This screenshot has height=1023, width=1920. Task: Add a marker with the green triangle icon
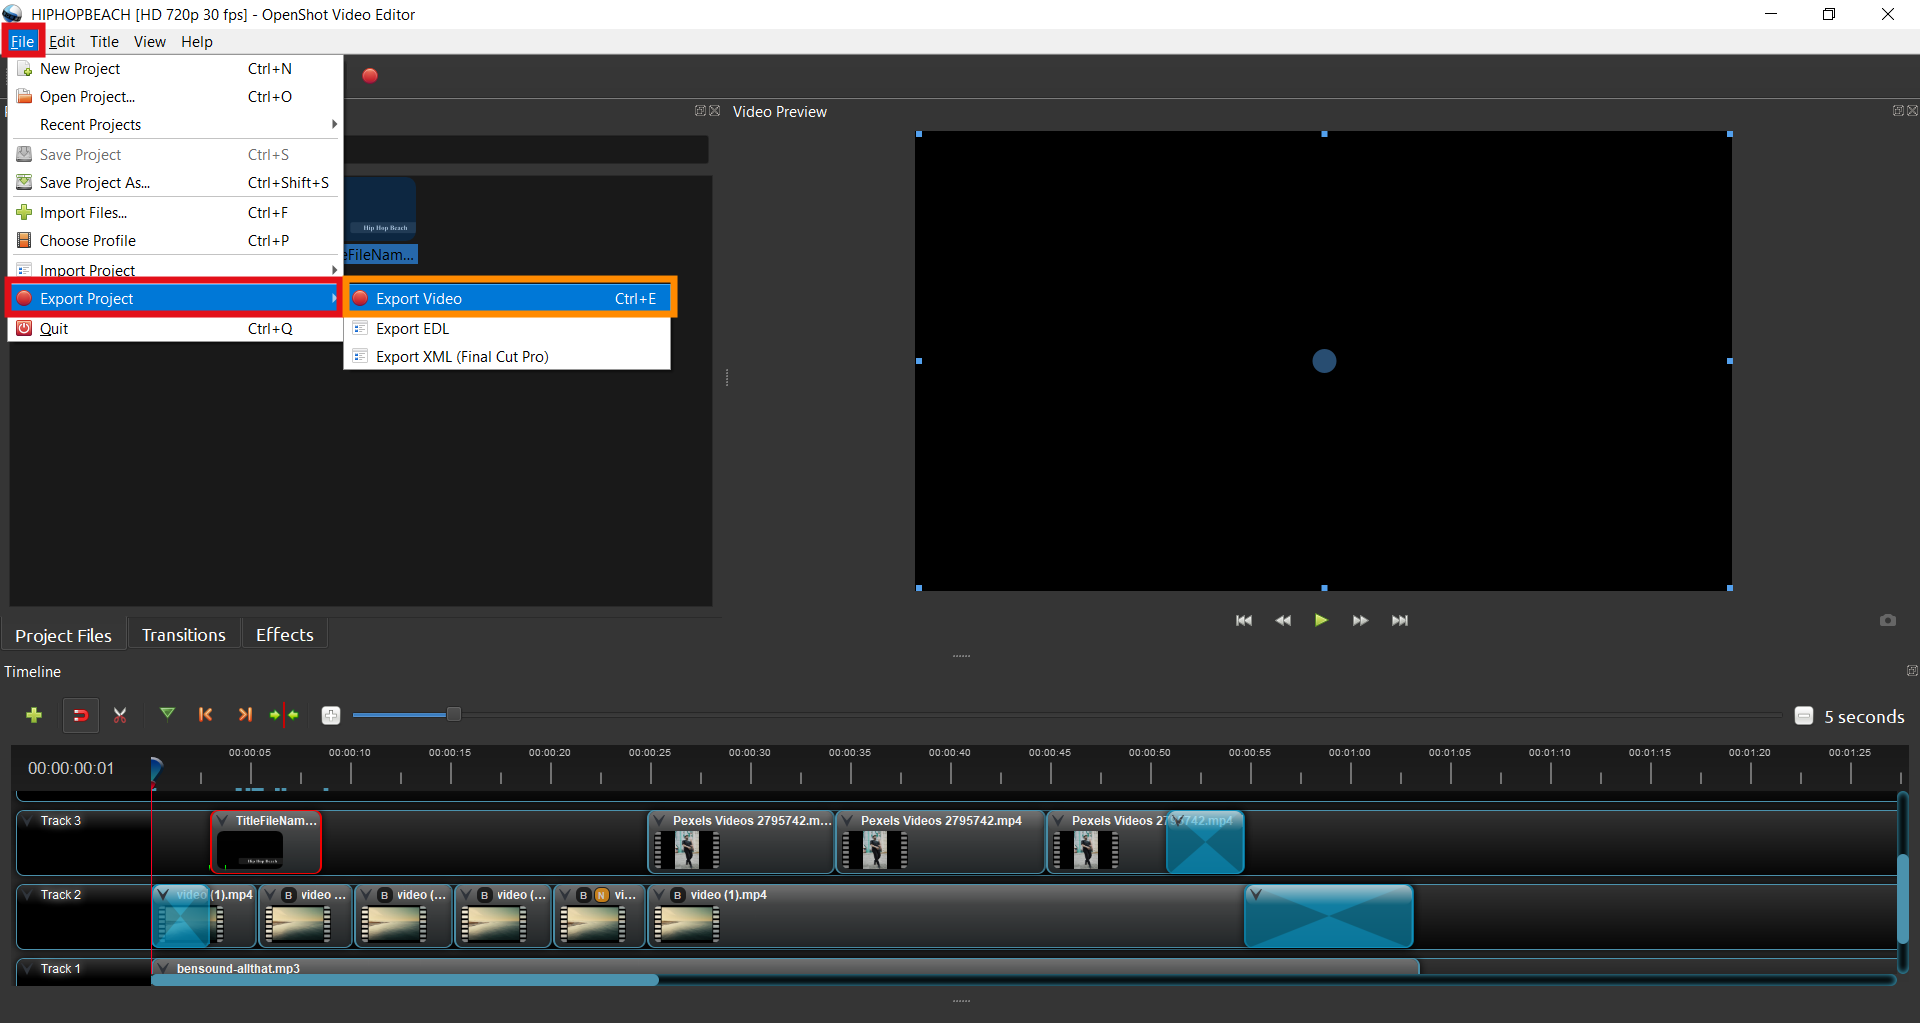(167, 714)
